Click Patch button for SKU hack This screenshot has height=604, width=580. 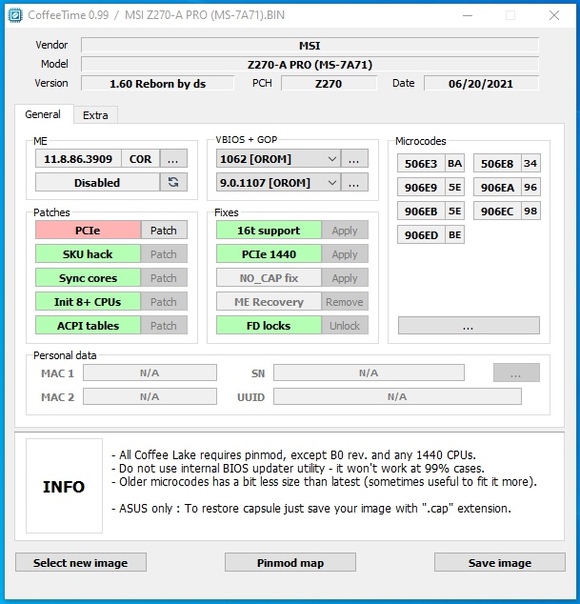[164, 254]
